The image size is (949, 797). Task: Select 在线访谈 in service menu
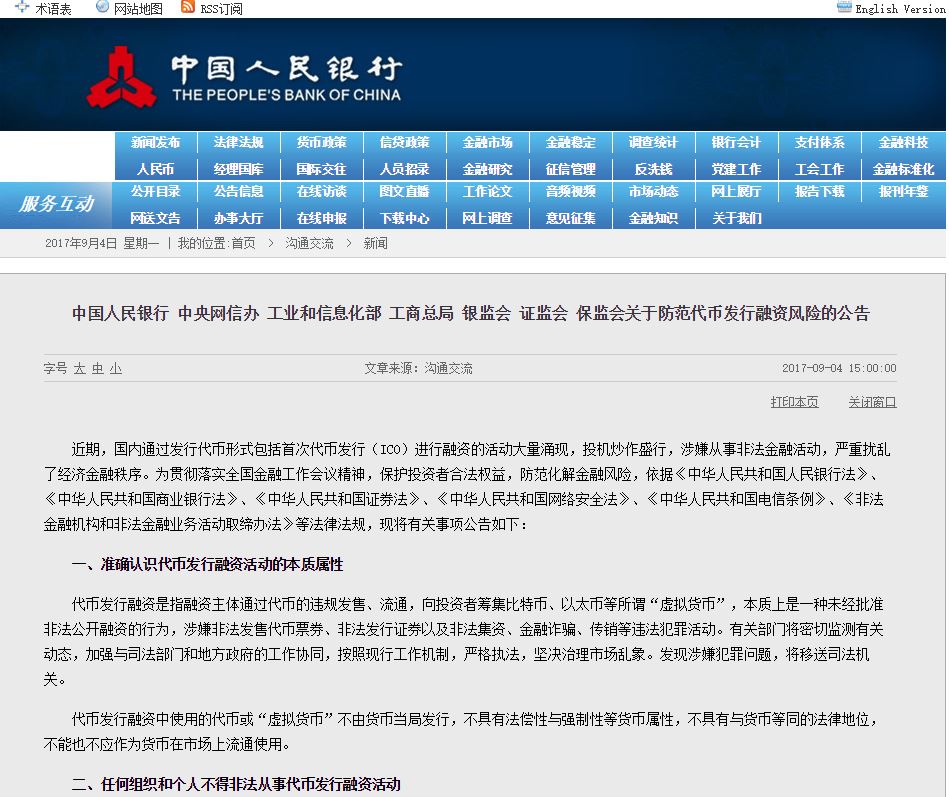click(x=321, y=191)
